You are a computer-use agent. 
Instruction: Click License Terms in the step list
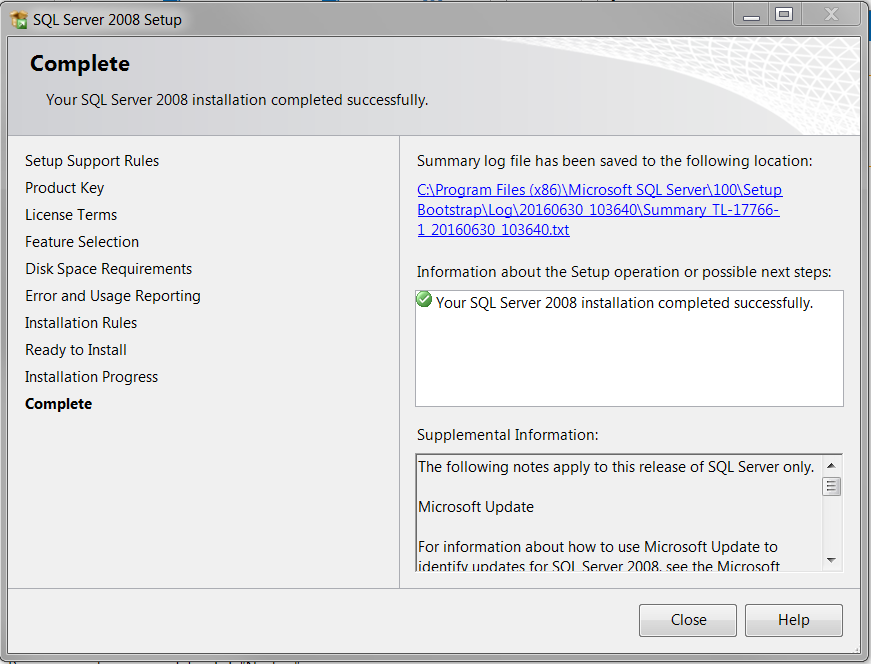coord(71,215)
